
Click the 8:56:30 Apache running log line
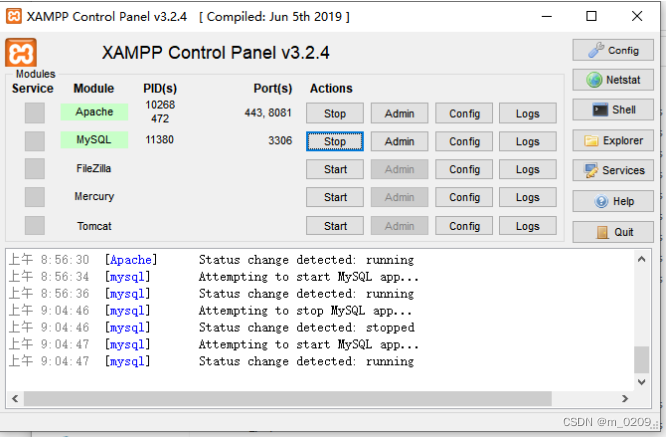[211, 259]
